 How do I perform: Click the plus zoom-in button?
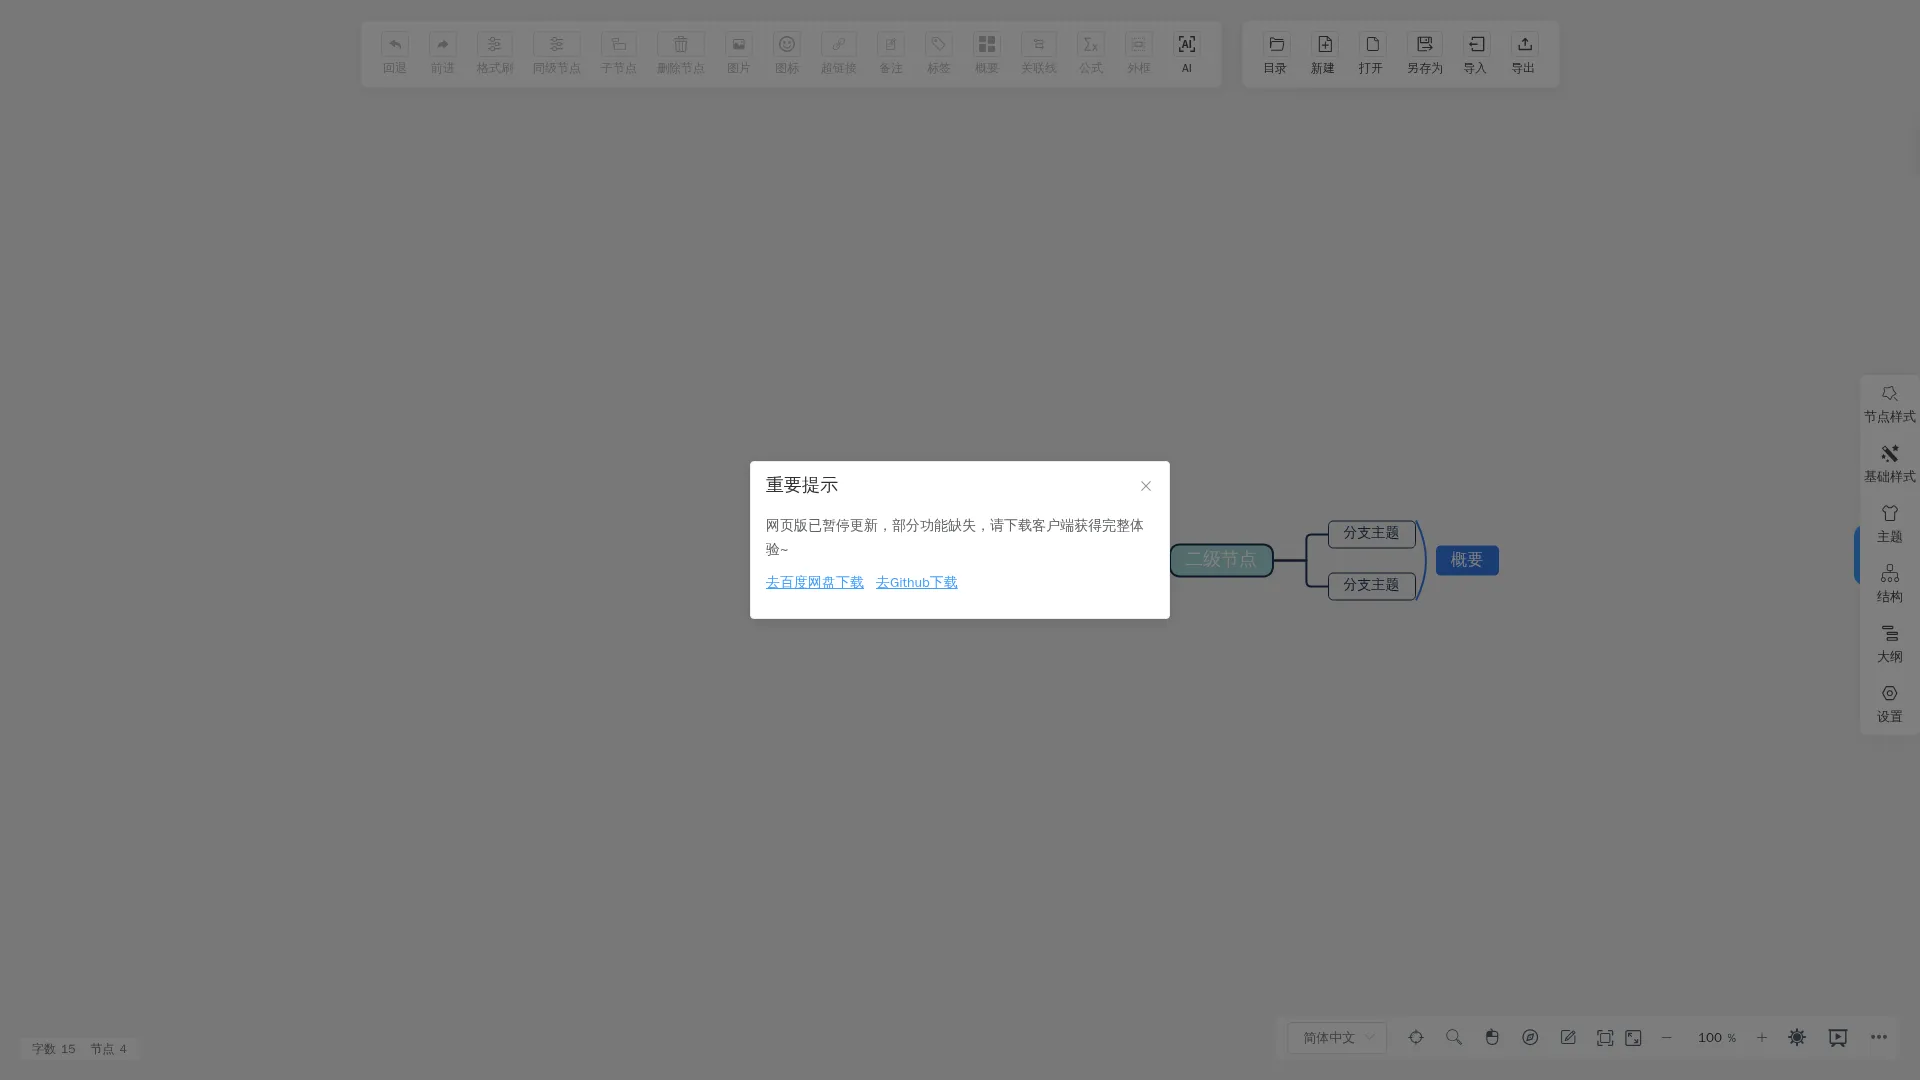tap(1762, 1038)
